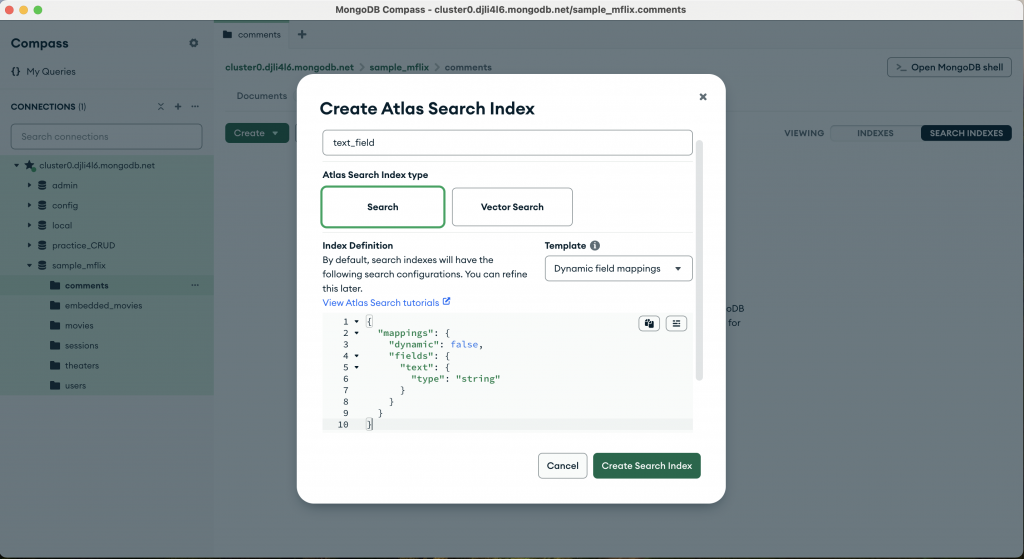This screenshot has height=559, width=1024.
Task: Click the favorite star on cluster0 connection
Action: point(29,165)
